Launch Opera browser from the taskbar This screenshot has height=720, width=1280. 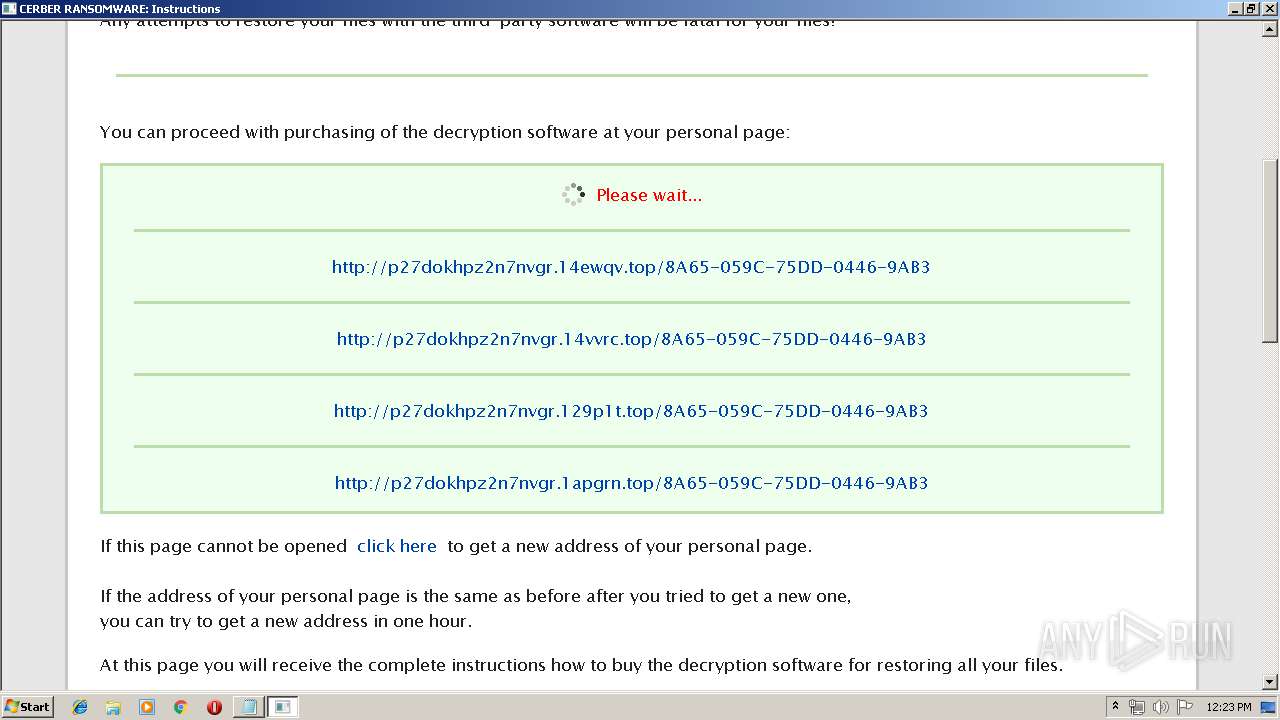pyautogui.click(x=214, y=707)
